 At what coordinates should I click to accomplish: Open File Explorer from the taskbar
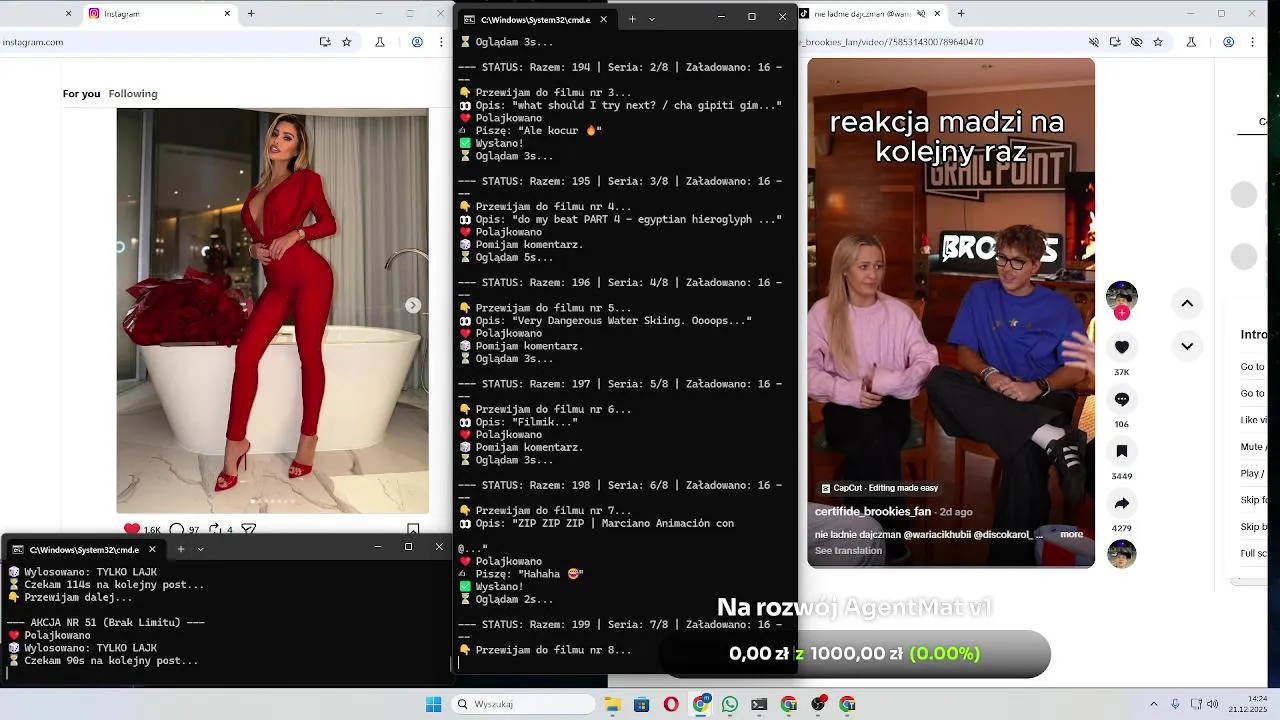click(612, 704)
